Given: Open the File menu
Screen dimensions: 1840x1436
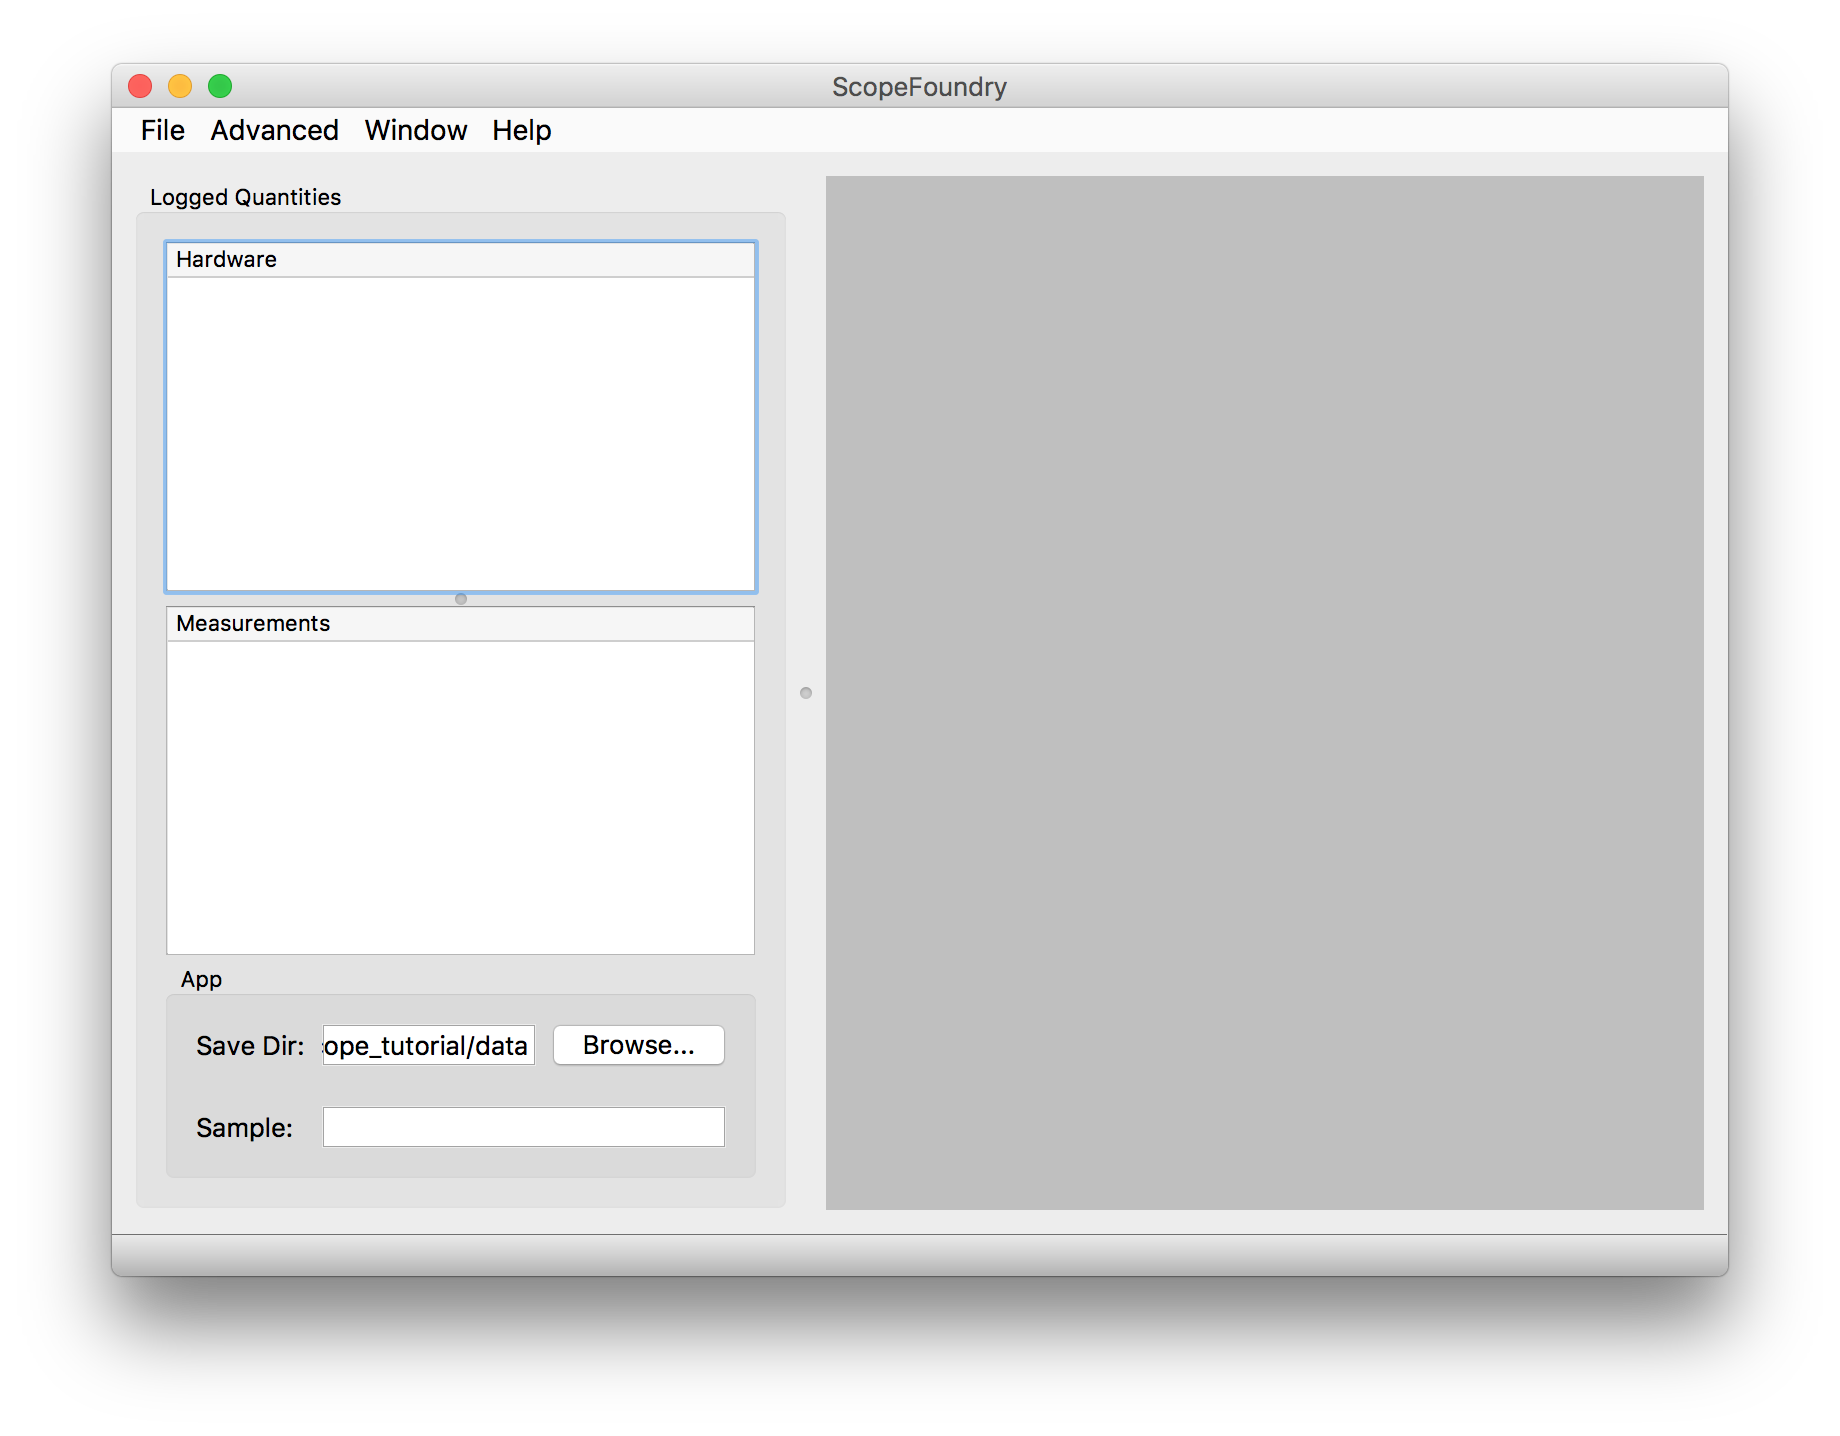Looking at the screenshot, I should [162, 130].
